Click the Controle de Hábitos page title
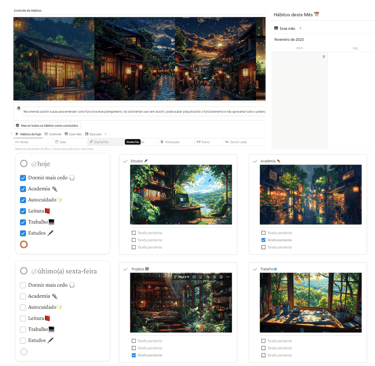Viewport: 375px width, 366px height. click(x=28, y=11)
